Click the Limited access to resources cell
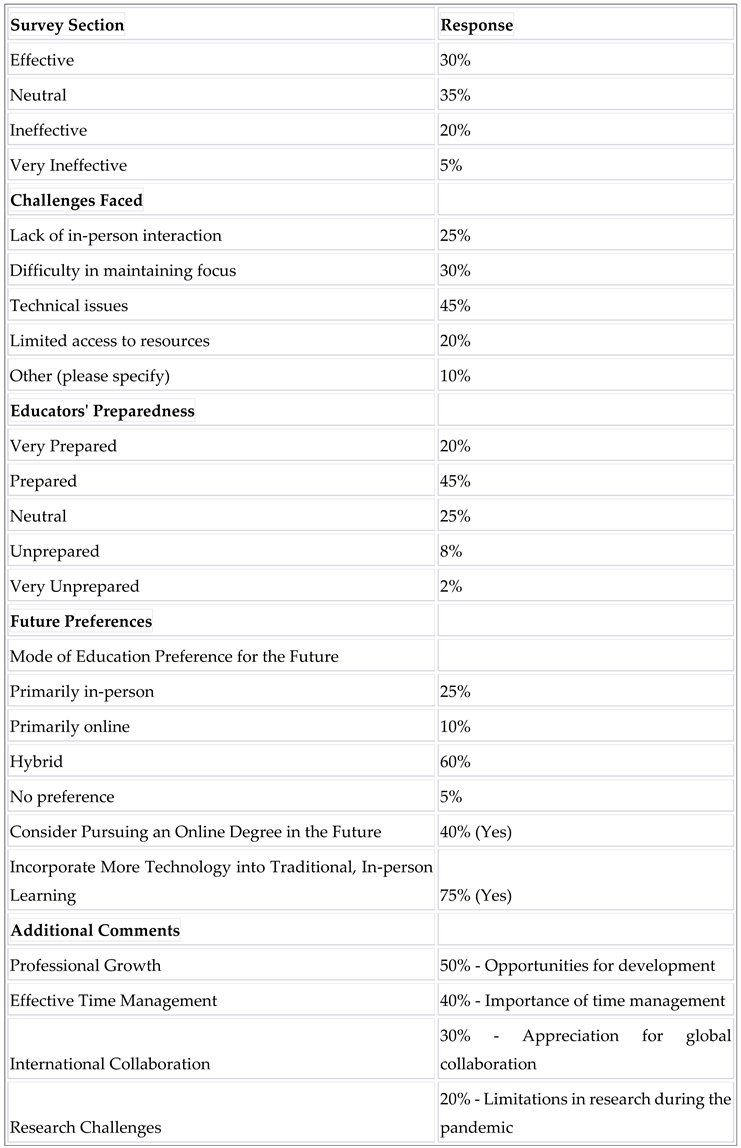Screen dimensions: 741x1148 tap(110, 340)
